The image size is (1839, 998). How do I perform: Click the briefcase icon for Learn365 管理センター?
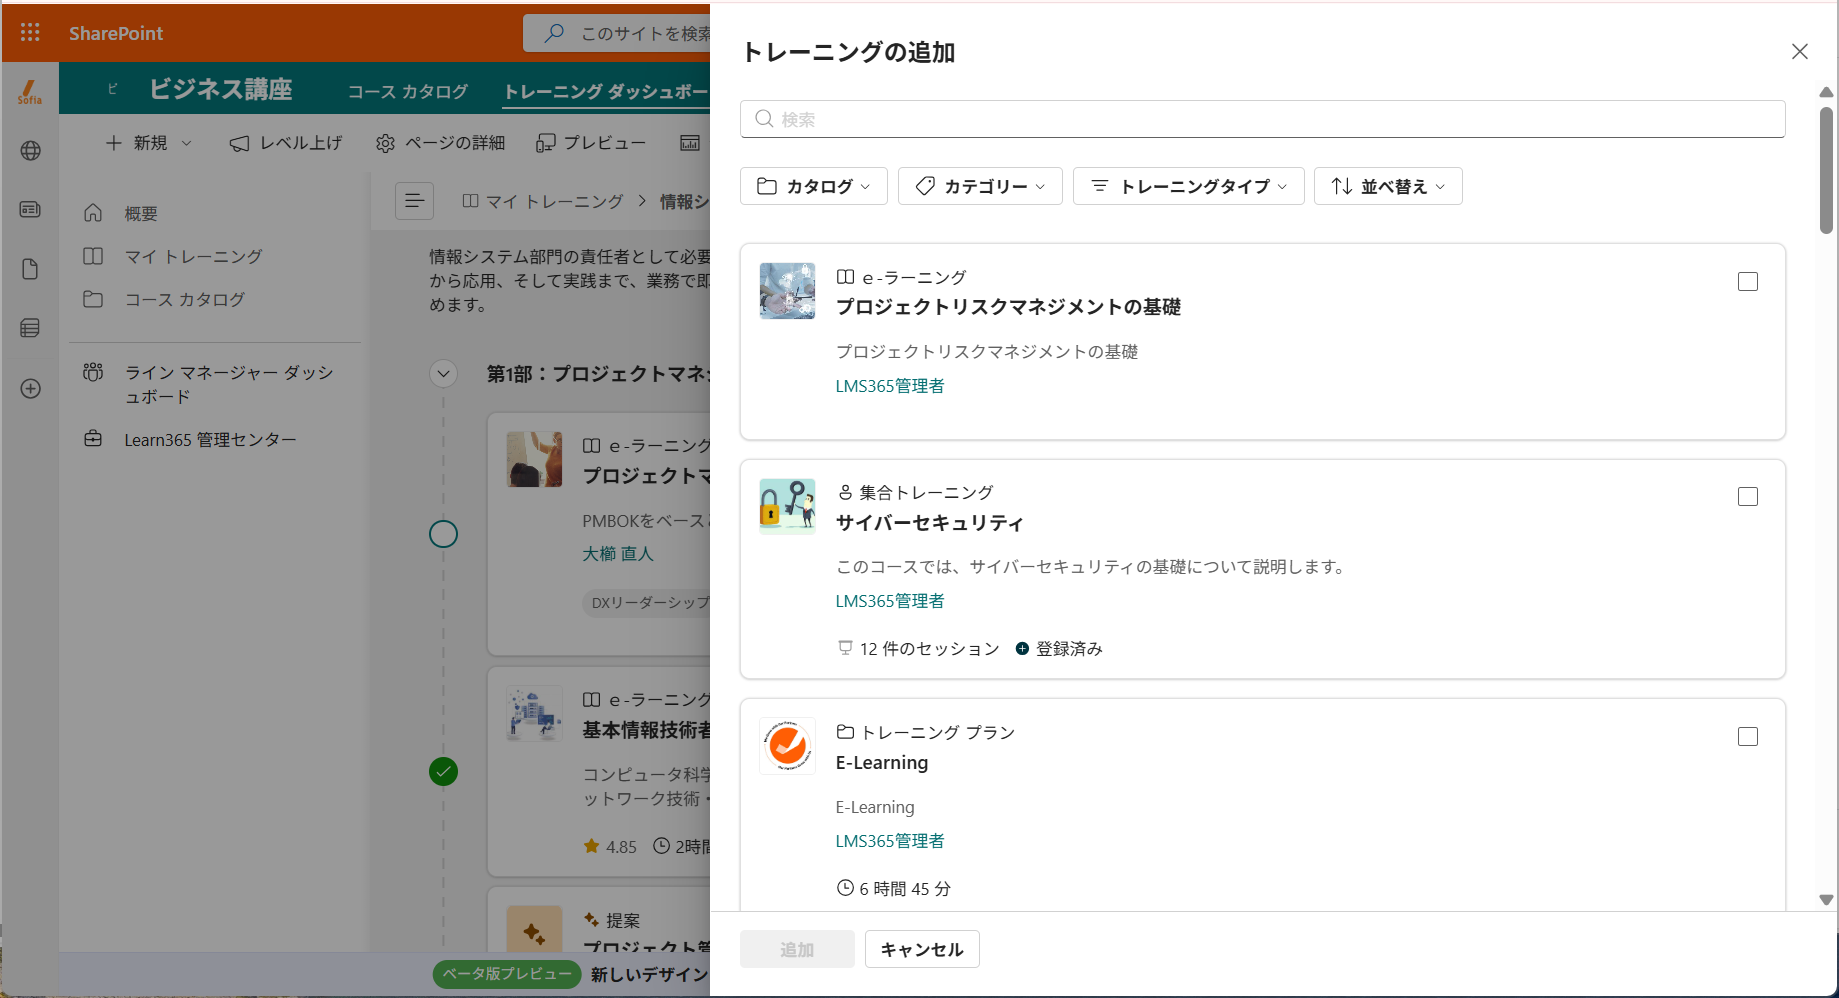(93, 439)
